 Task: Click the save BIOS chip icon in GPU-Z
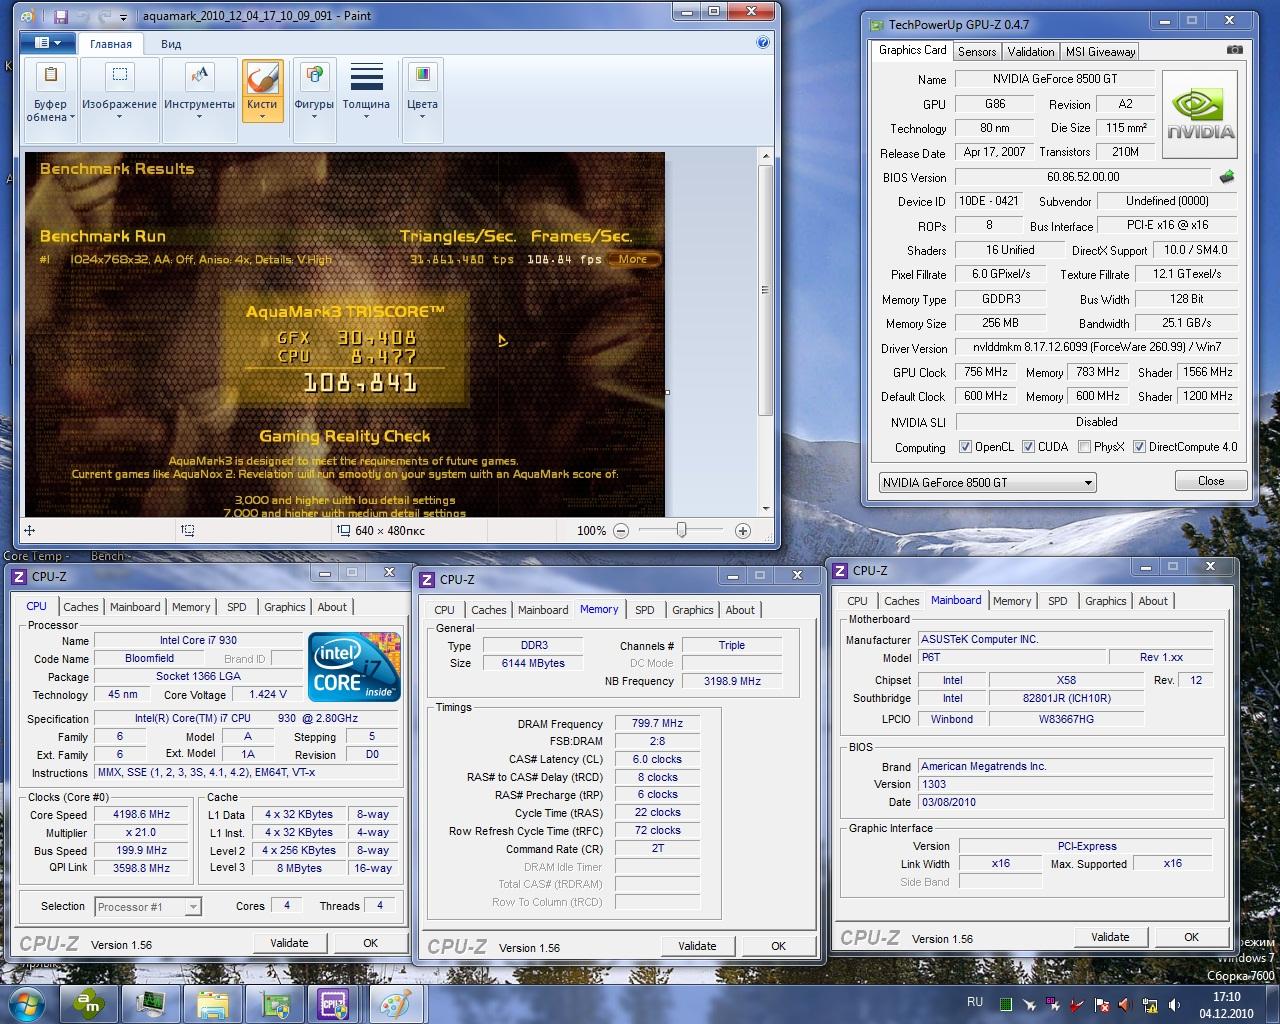pos(1227,177)
